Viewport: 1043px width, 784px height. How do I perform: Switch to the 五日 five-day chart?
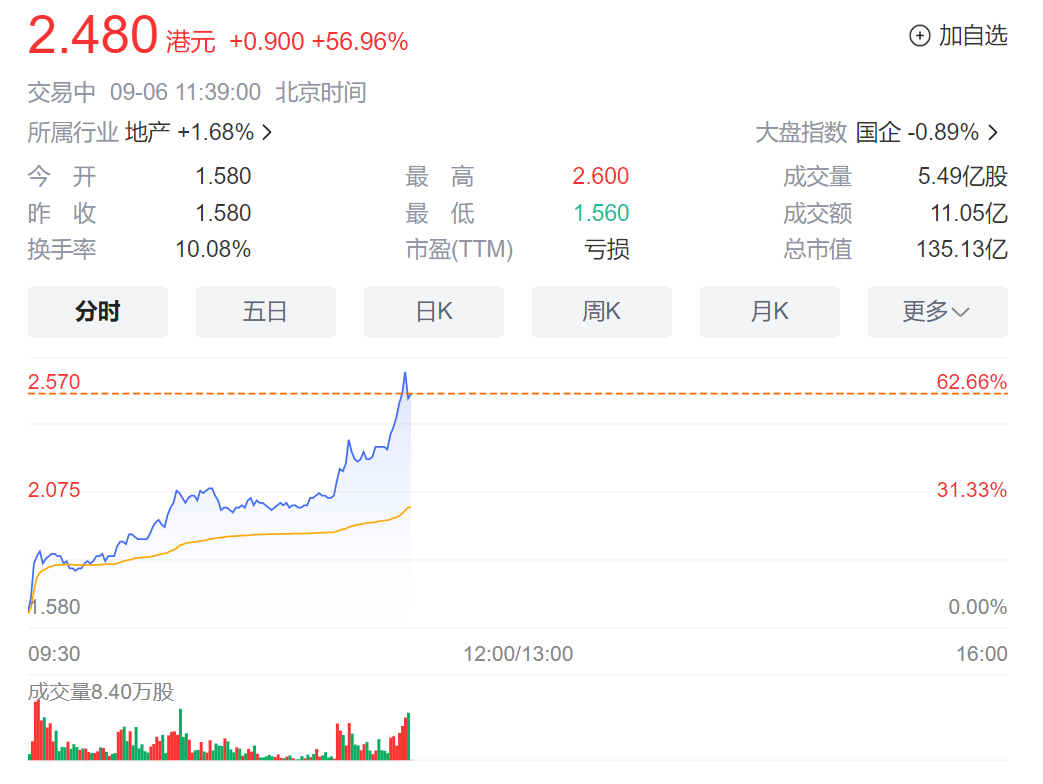click(265, 312)
